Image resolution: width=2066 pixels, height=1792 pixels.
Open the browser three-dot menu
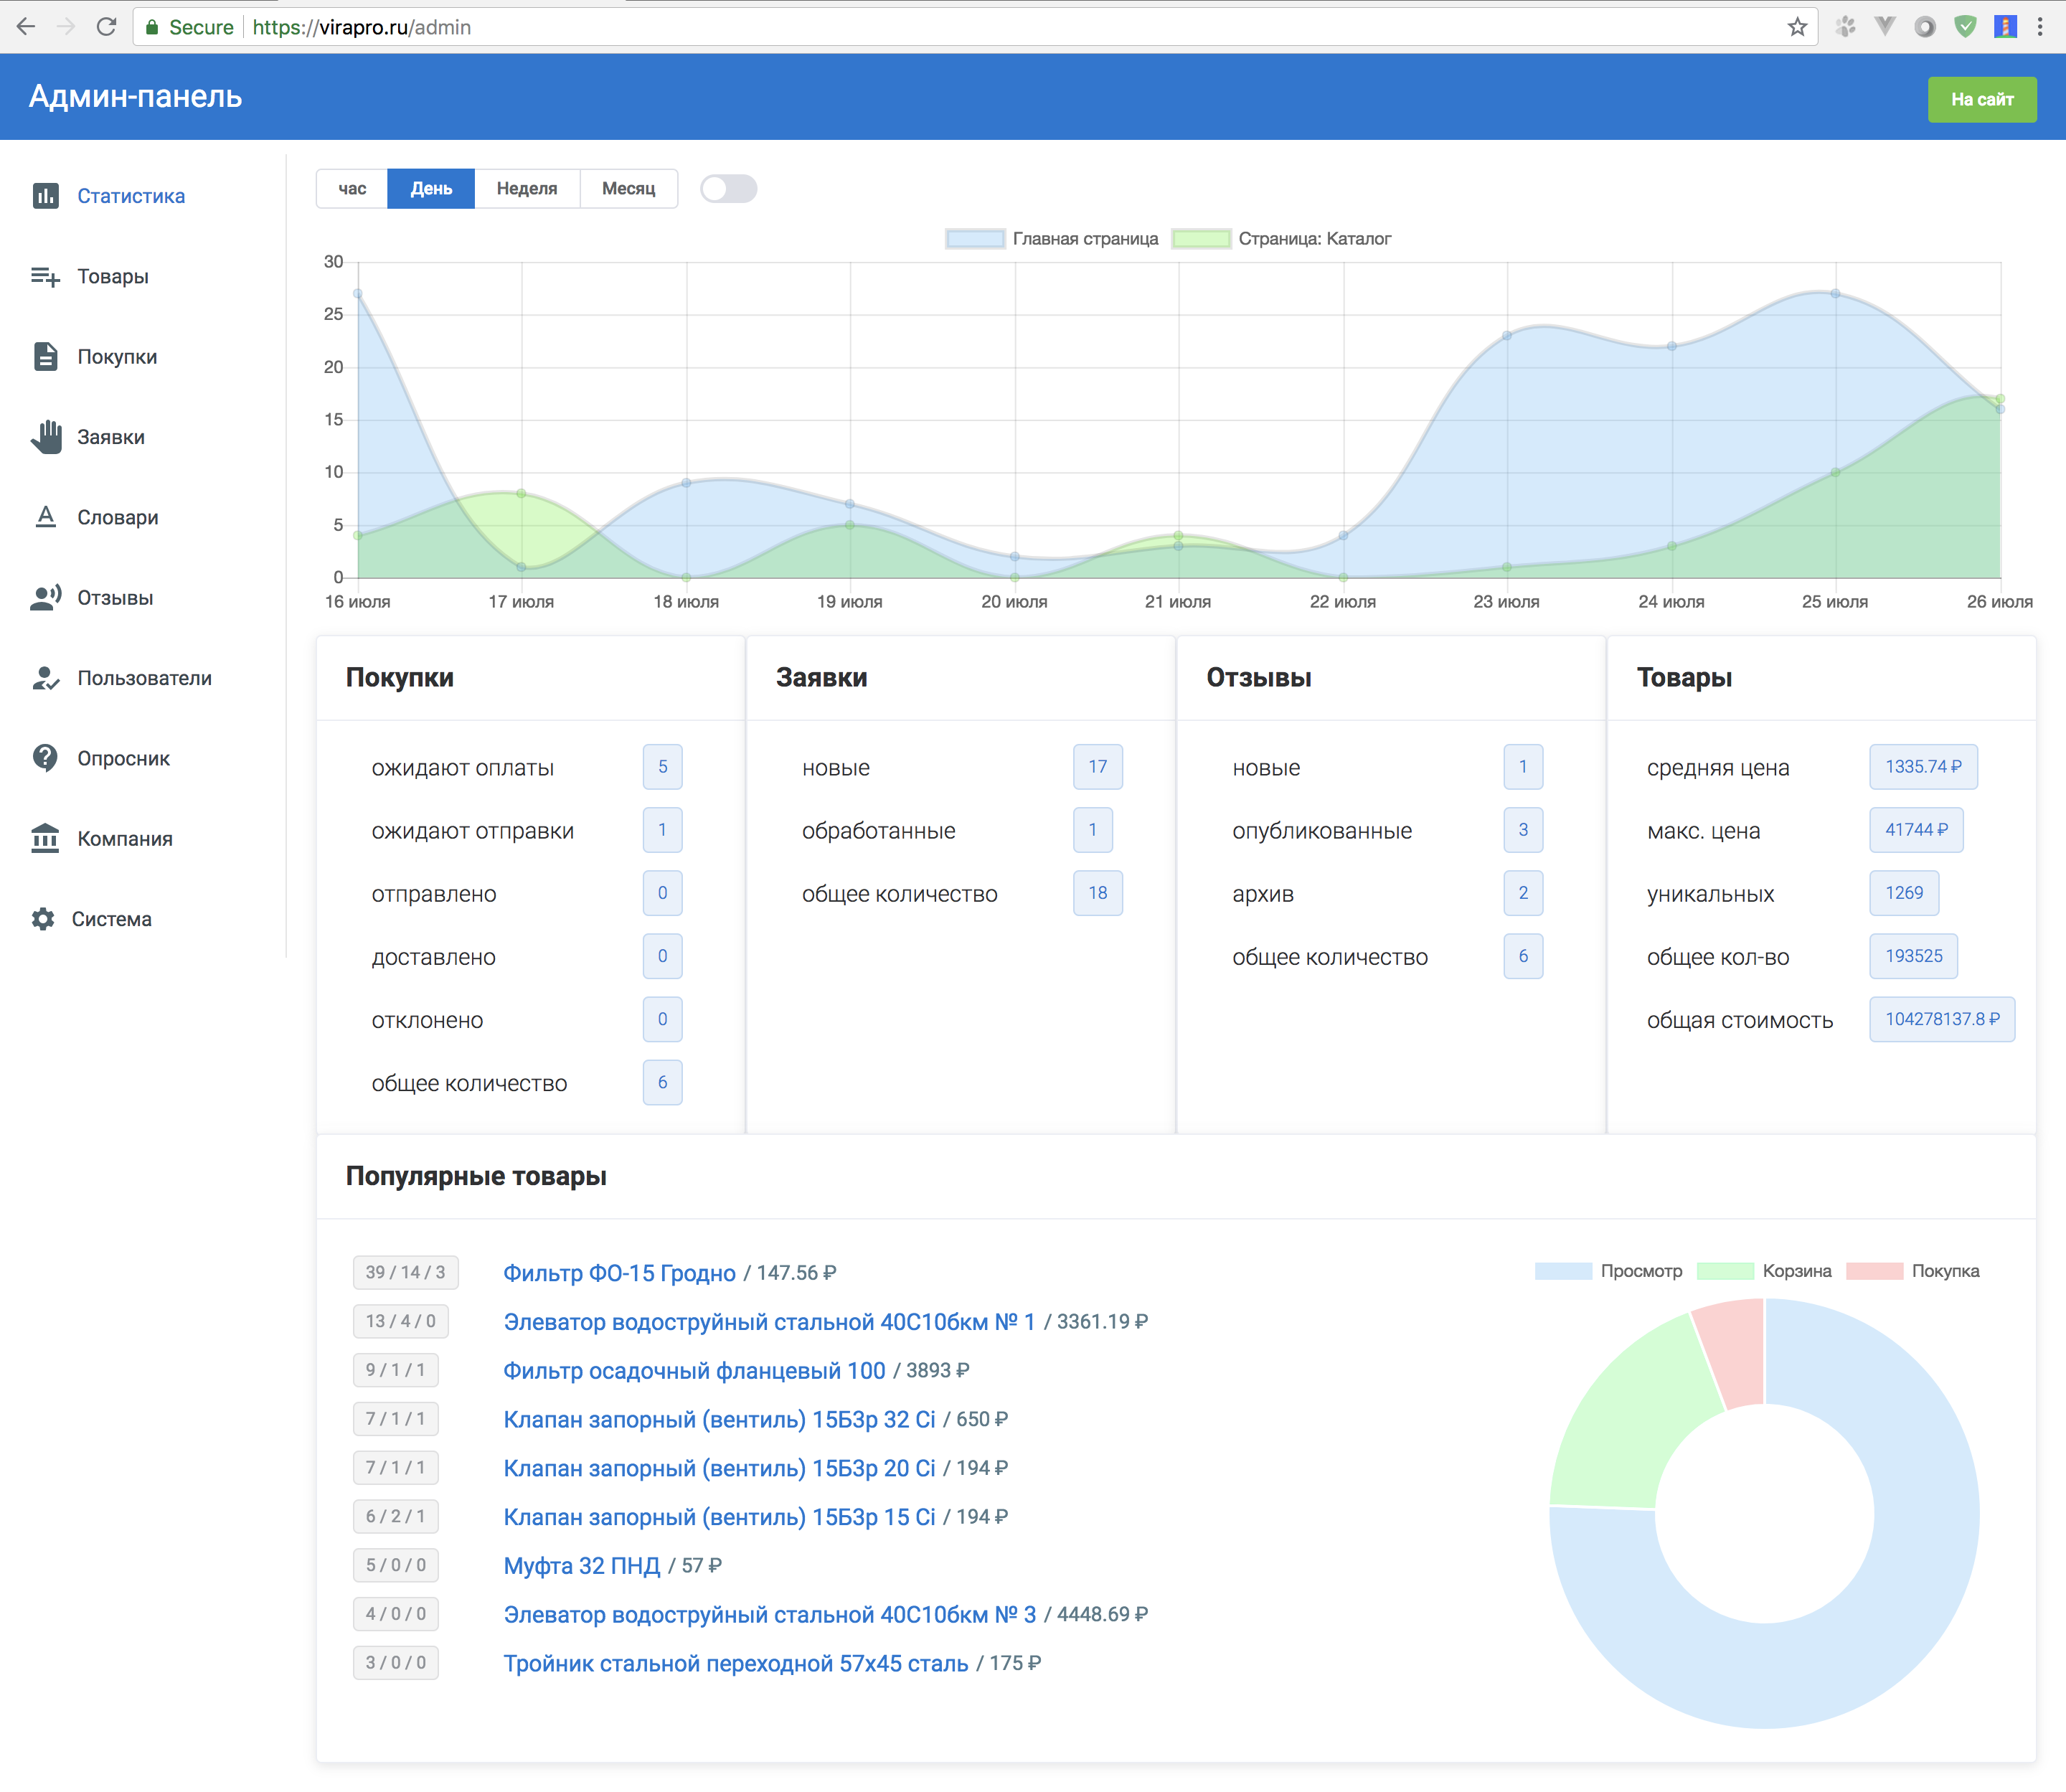2040,27
